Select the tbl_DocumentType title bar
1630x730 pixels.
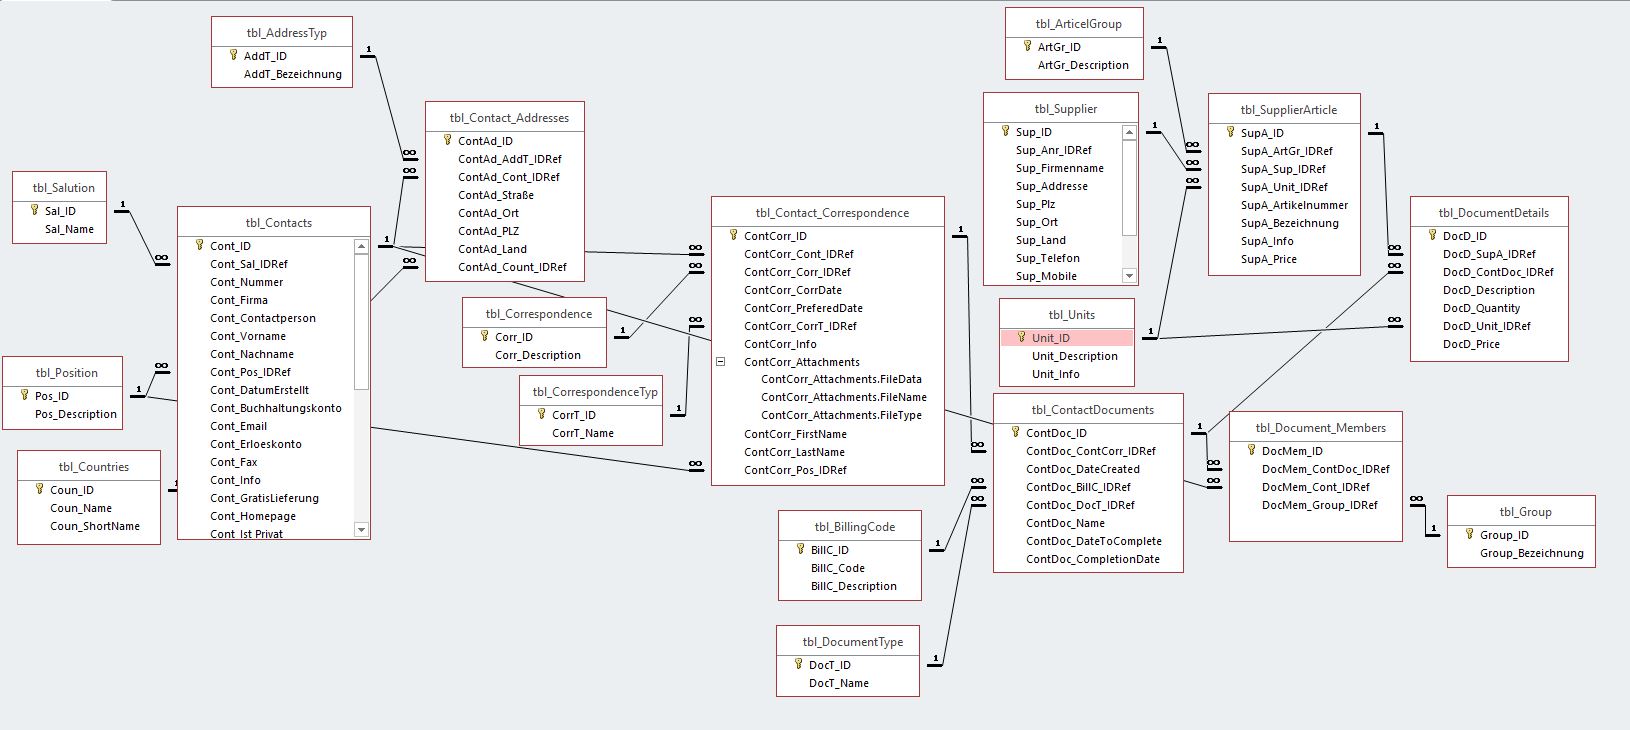[848, 641]
